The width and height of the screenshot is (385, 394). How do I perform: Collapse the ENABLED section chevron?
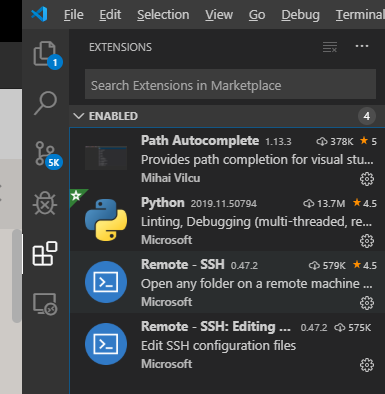[79, 116]
